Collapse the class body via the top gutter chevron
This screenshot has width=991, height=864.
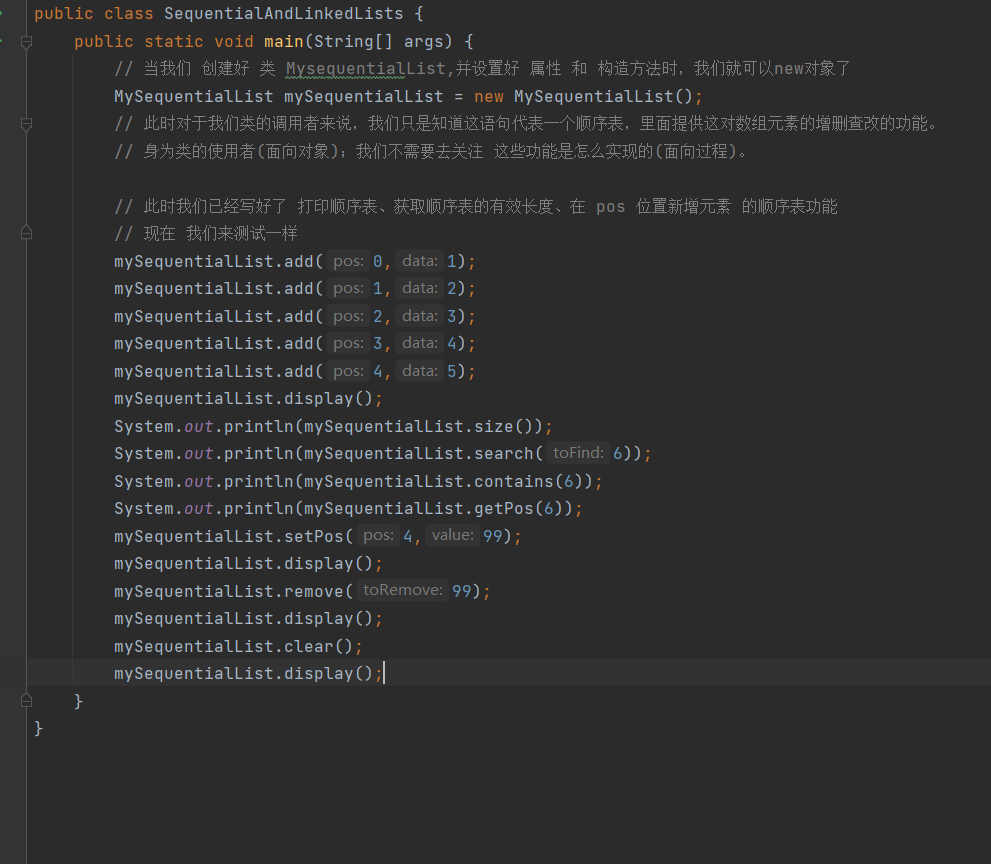point(26,14)
